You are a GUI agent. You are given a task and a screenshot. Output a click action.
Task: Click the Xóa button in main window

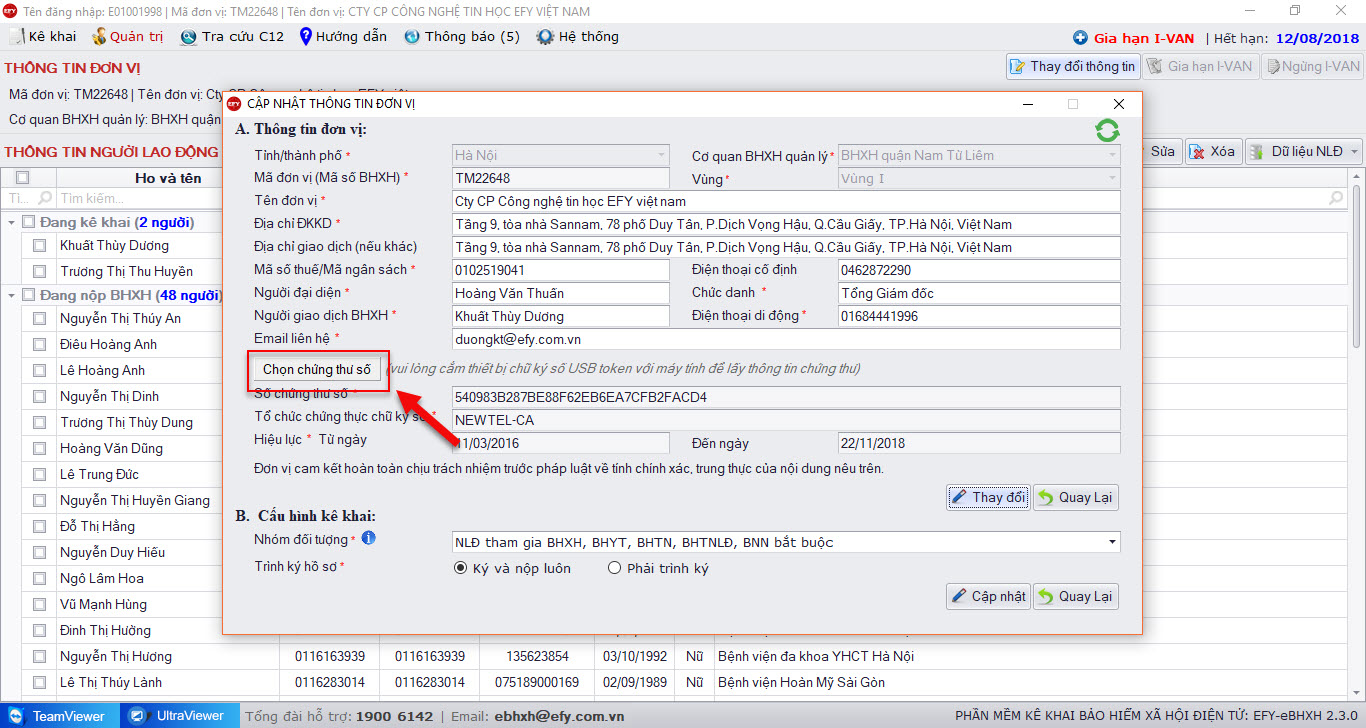[1212, 152]
